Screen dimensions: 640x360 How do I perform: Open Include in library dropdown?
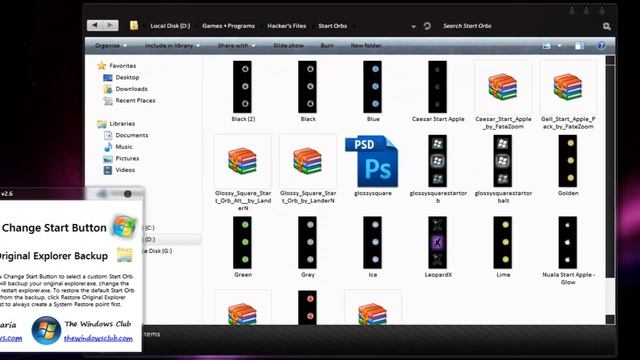point(172,45)
